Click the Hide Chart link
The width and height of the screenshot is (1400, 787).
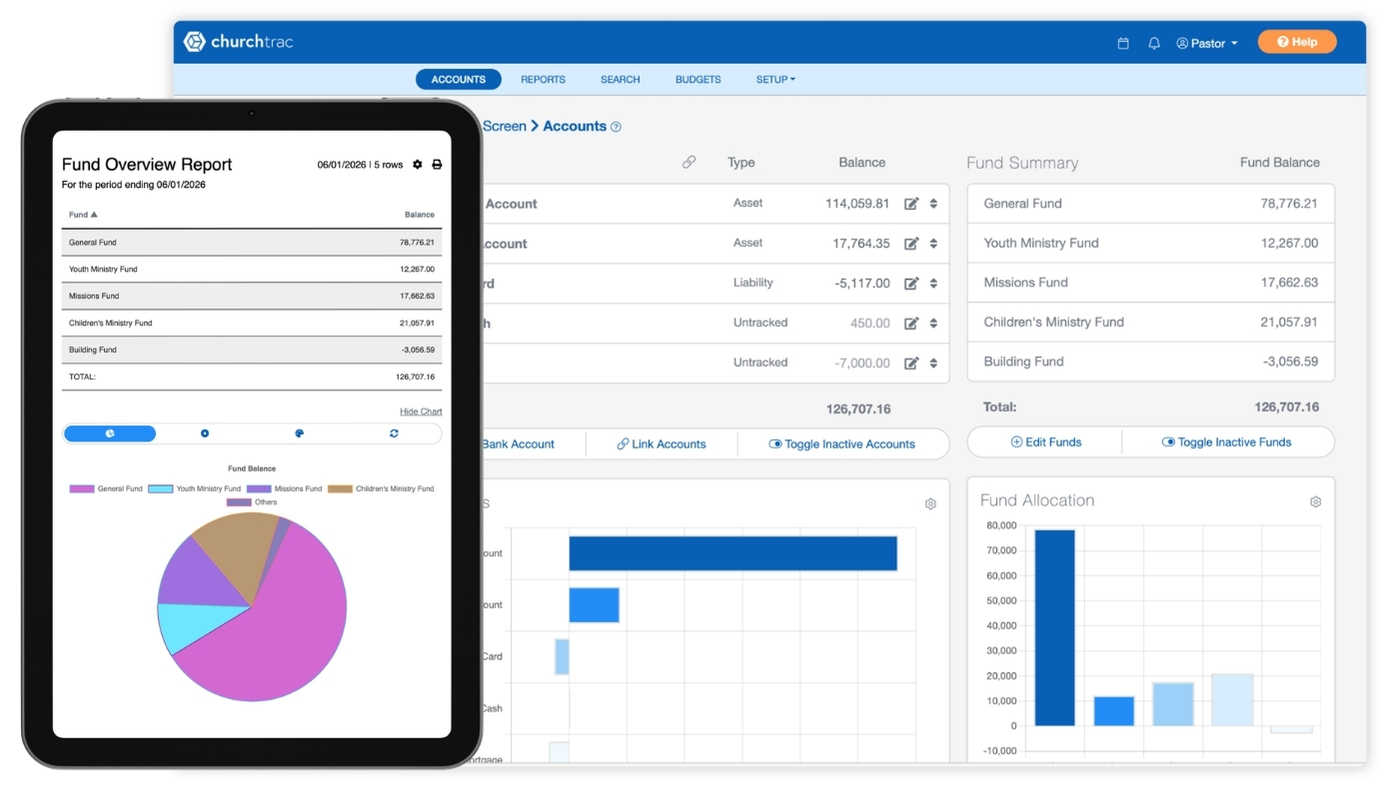coord(421,411)
